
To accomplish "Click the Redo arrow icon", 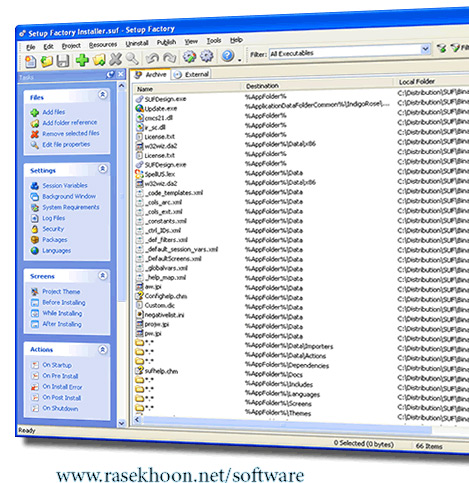I will 169,57.
